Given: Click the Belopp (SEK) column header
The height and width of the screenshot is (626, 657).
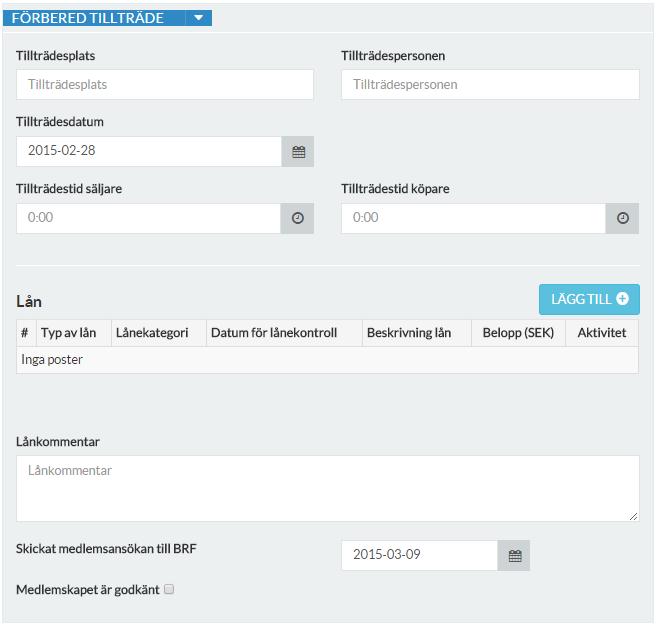Looking at the screenshot, I should (519, 333).
